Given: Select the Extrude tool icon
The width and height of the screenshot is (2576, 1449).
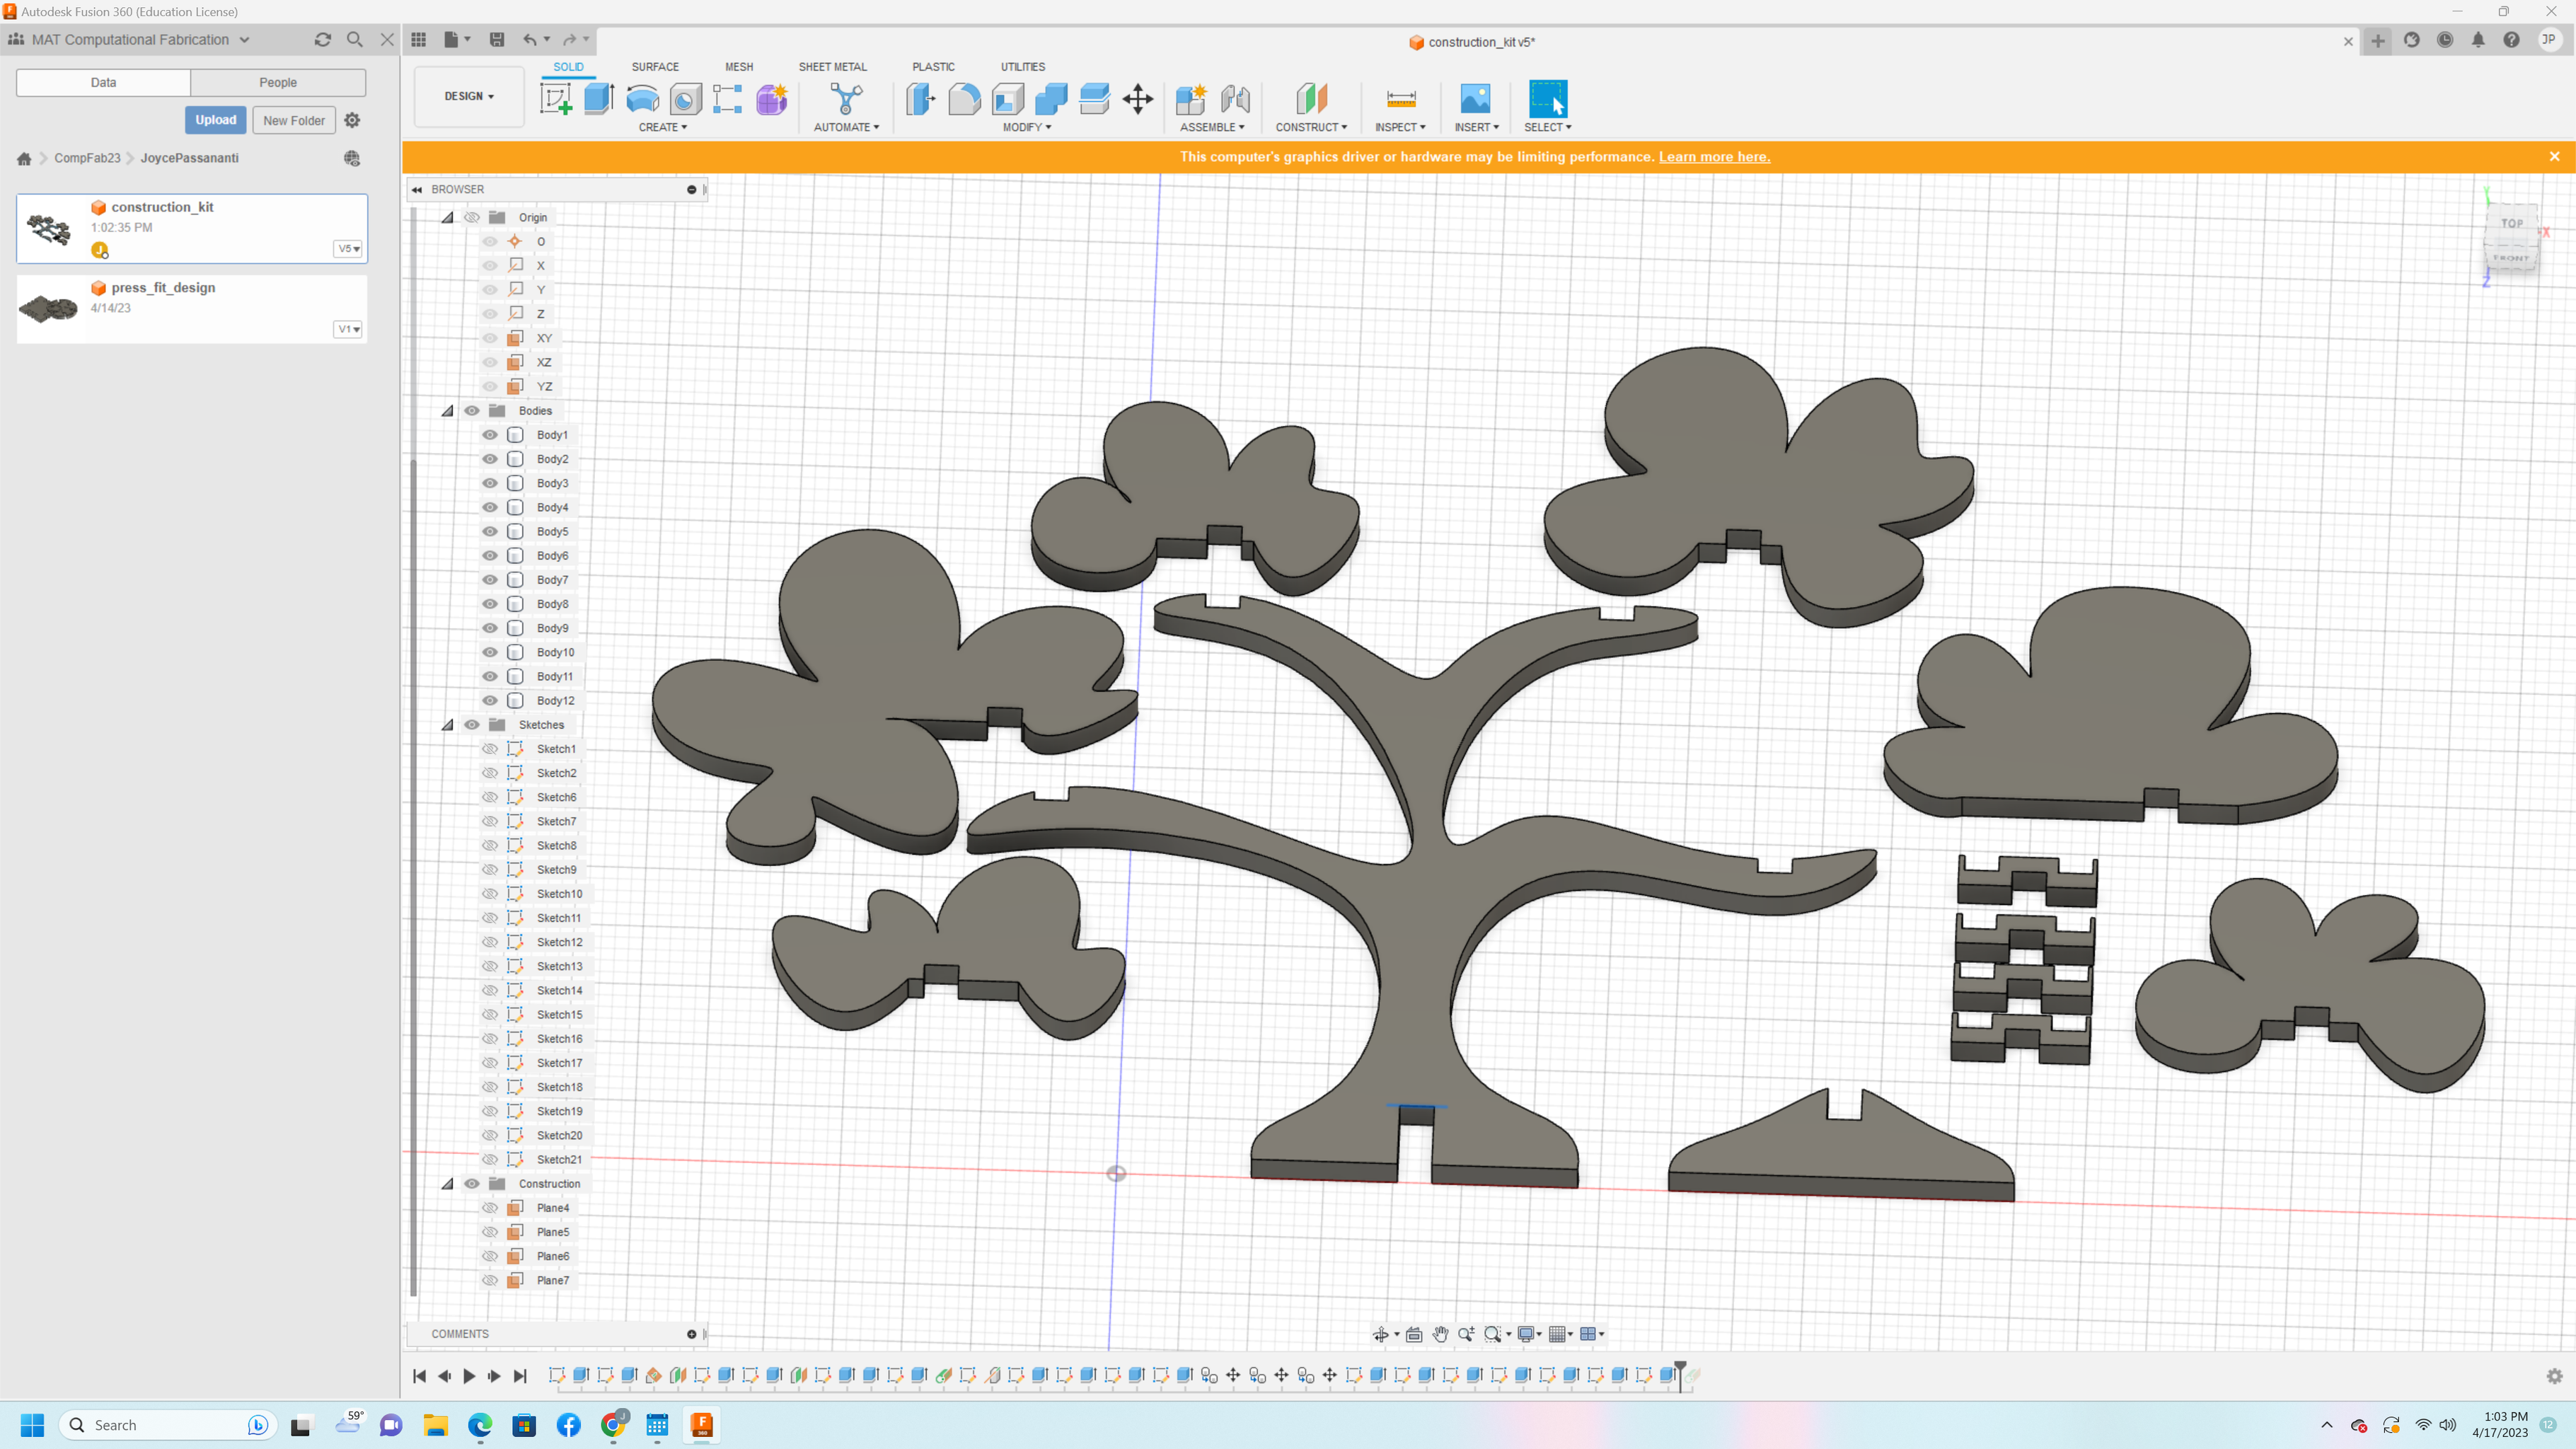Looking at the screenshot, I should tap(599, 99).
